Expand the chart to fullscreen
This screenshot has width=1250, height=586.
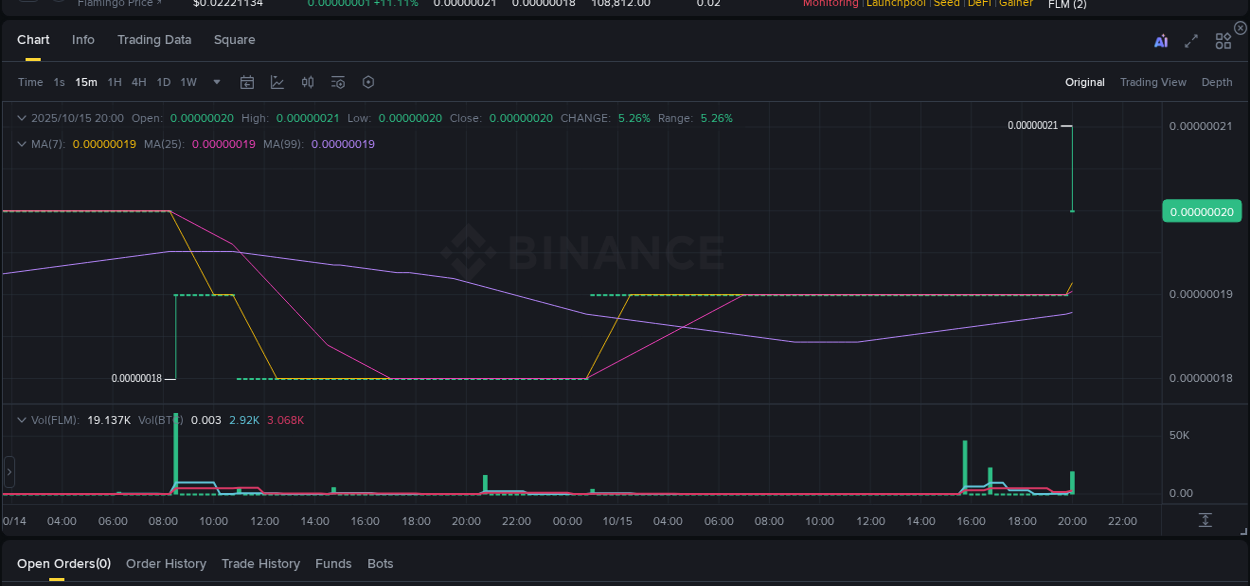(1191, 40)
